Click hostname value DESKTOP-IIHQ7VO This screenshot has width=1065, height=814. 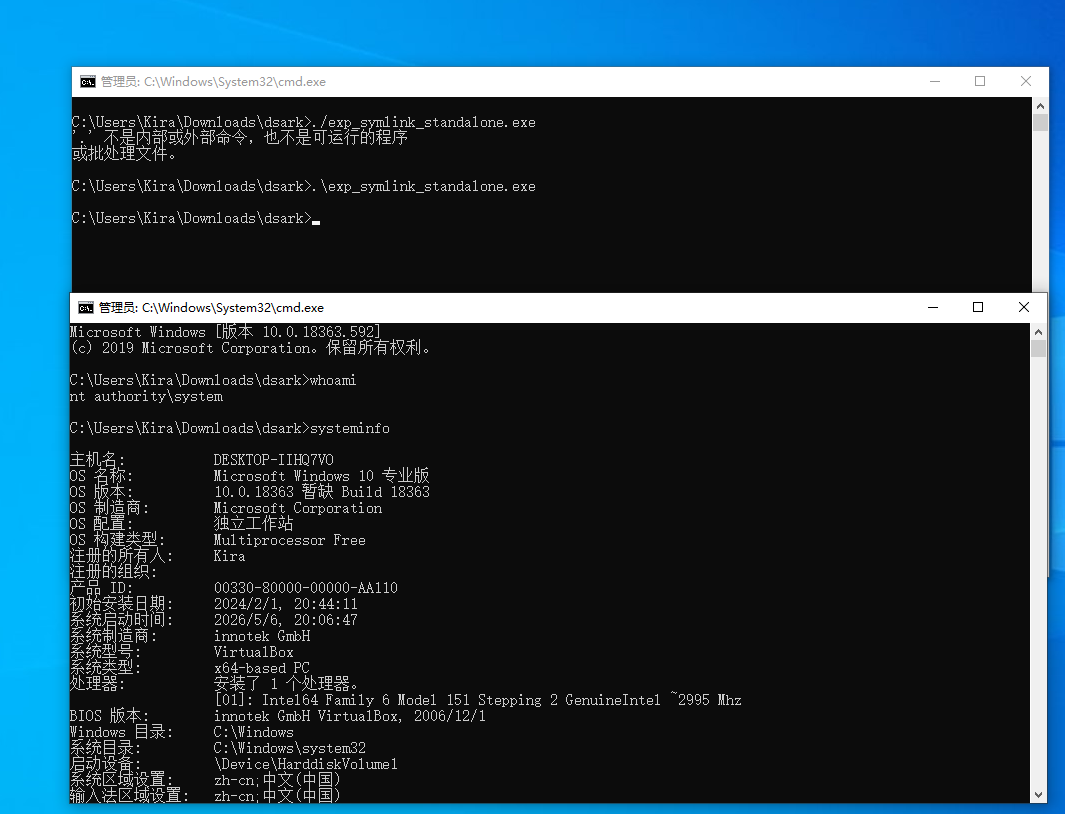coord(274,460)
